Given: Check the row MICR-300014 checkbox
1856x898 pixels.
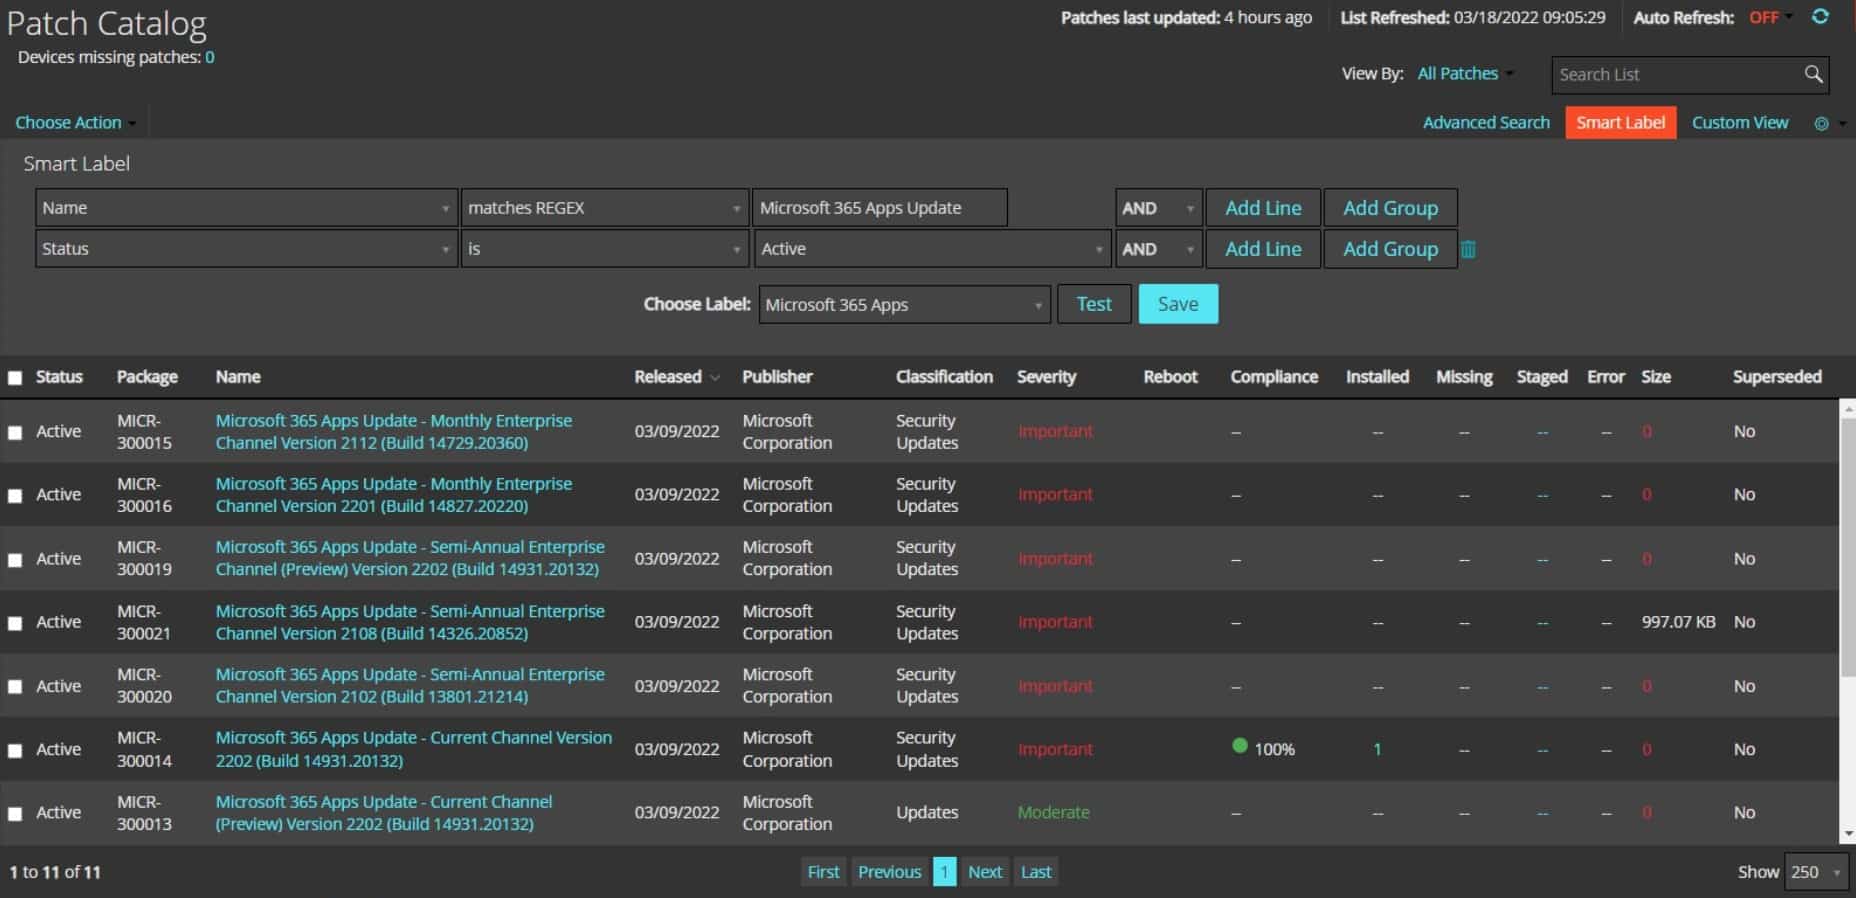Looking at the screenshot, I should click(15, 750).
